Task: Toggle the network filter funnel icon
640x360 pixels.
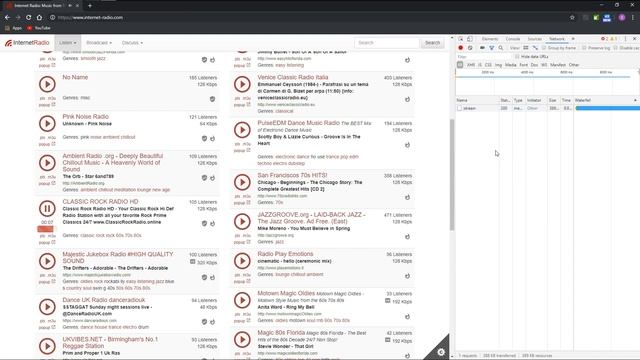Action: (491, 48)
